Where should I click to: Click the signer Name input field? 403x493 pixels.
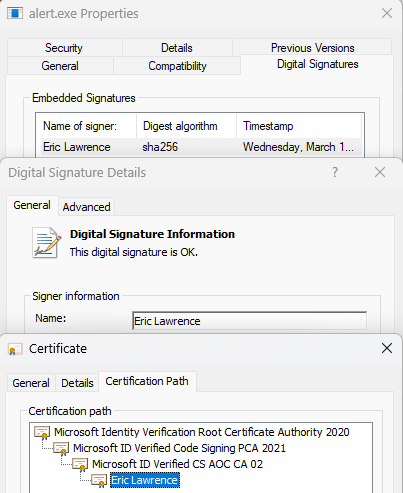tap(249, 321)
